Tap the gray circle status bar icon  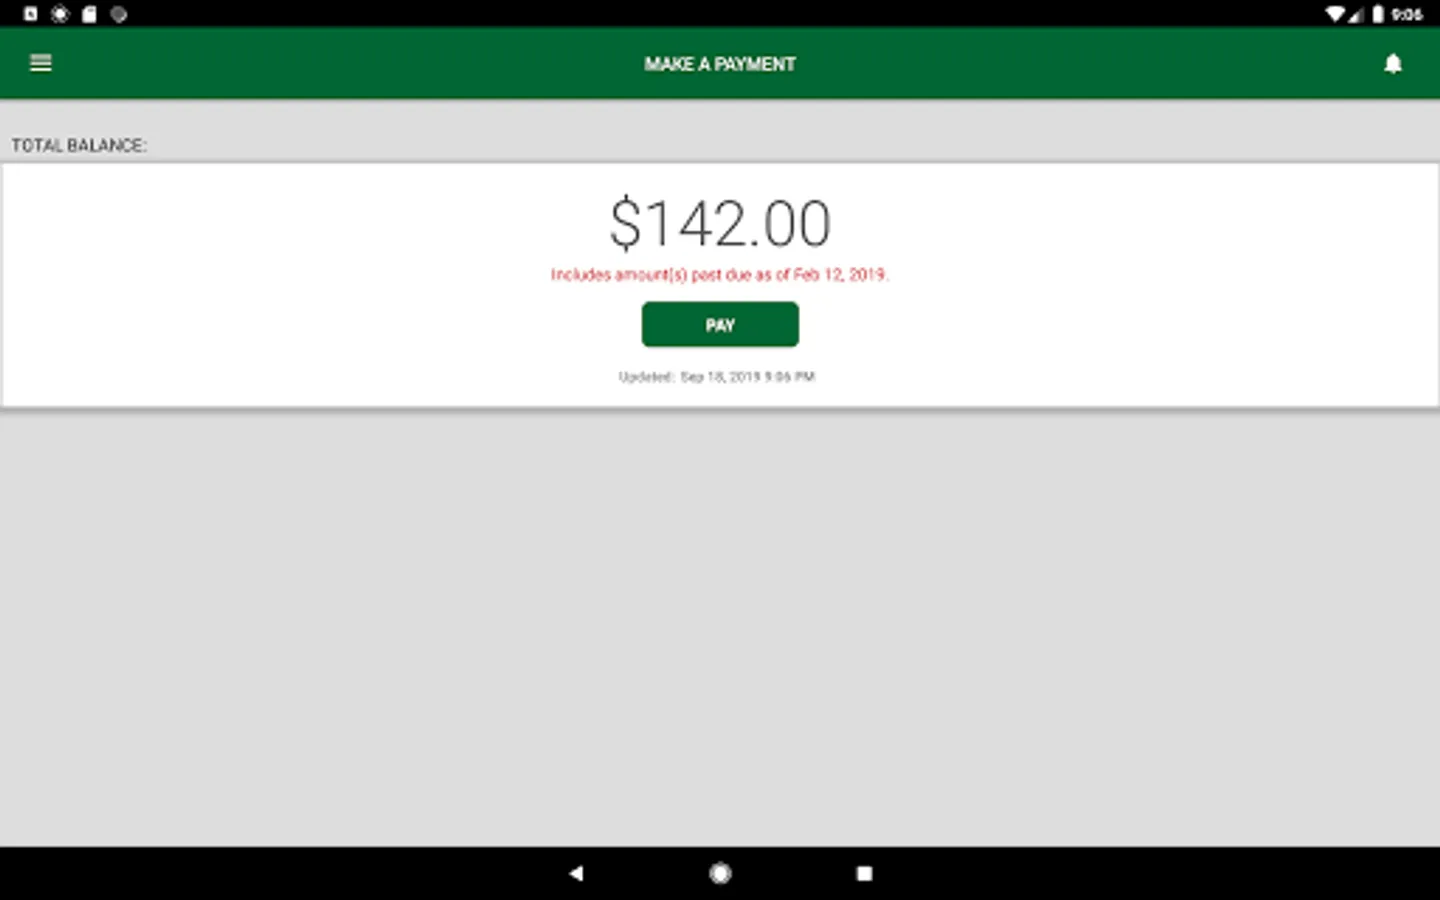coord(119,14)
